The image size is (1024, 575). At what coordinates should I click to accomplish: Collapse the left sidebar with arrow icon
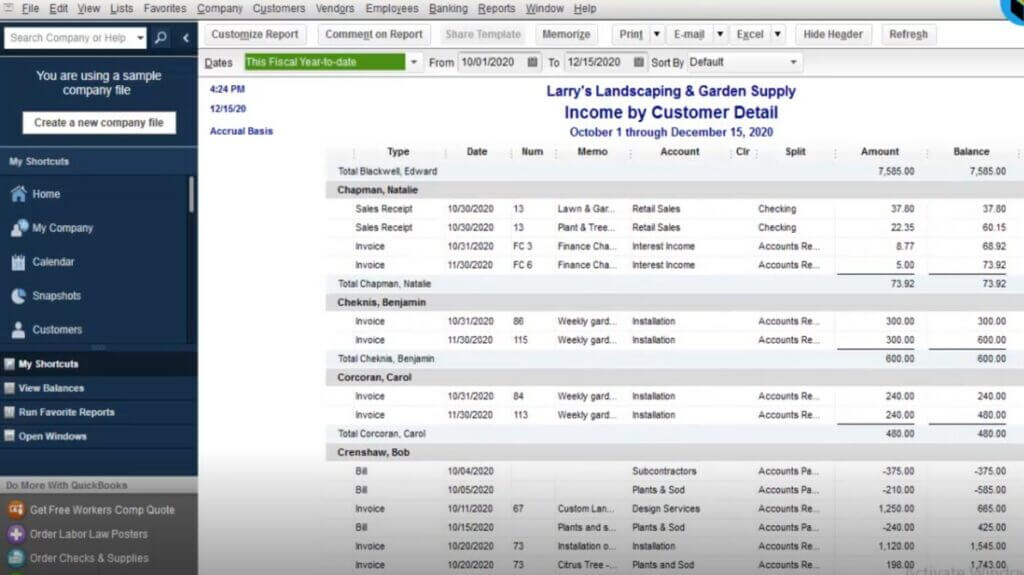point(185,38)
